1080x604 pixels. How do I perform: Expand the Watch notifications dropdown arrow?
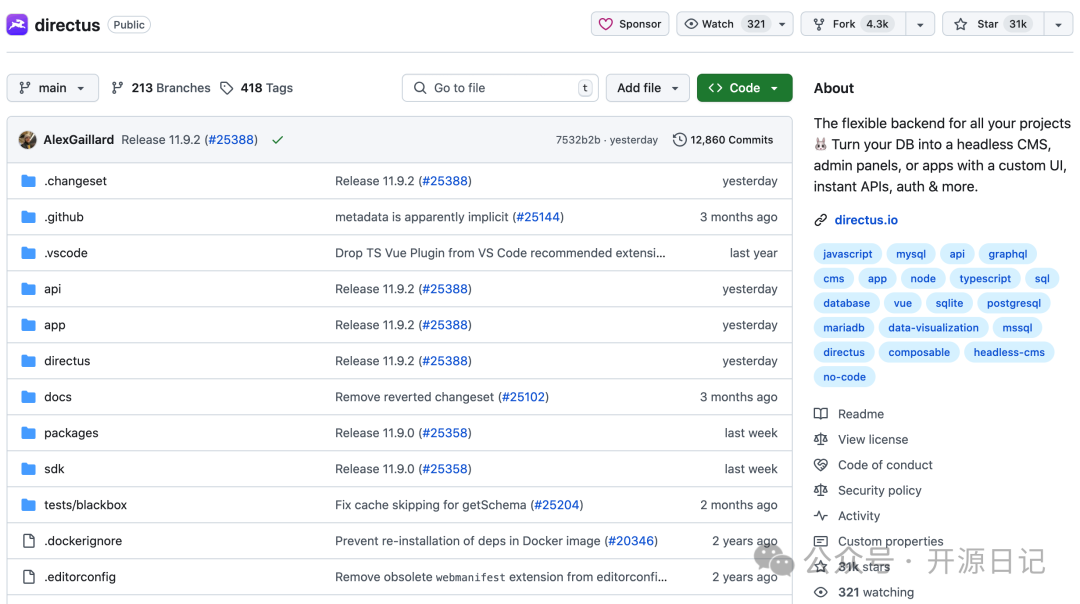(x=782, y=24)
